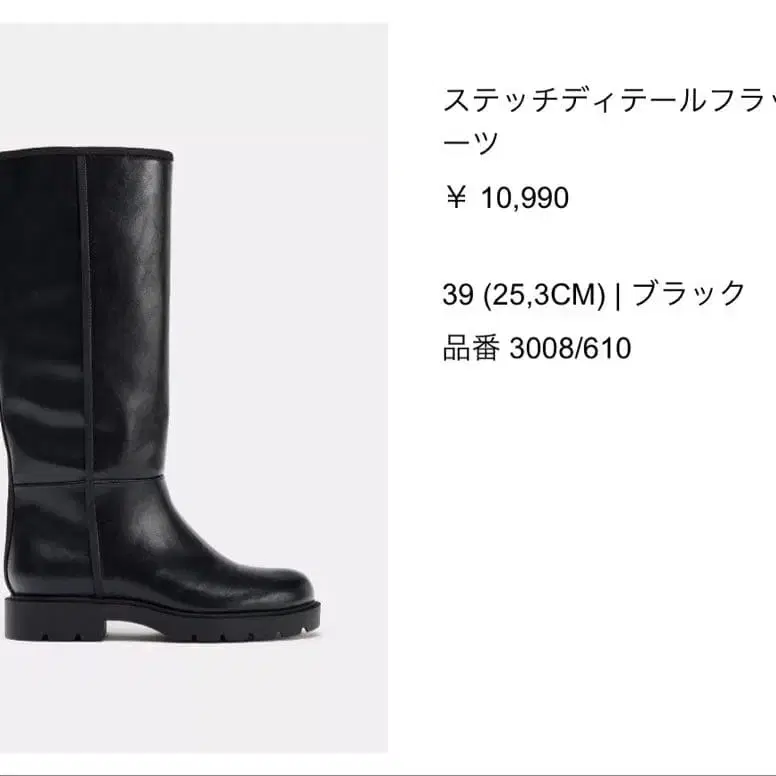
Task: Click the title's second line ーツ
Action: 470,143
